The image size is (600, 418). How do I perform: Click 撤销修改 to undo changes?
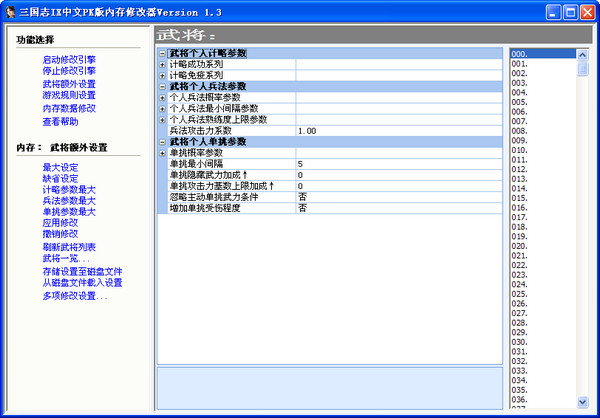60,234
